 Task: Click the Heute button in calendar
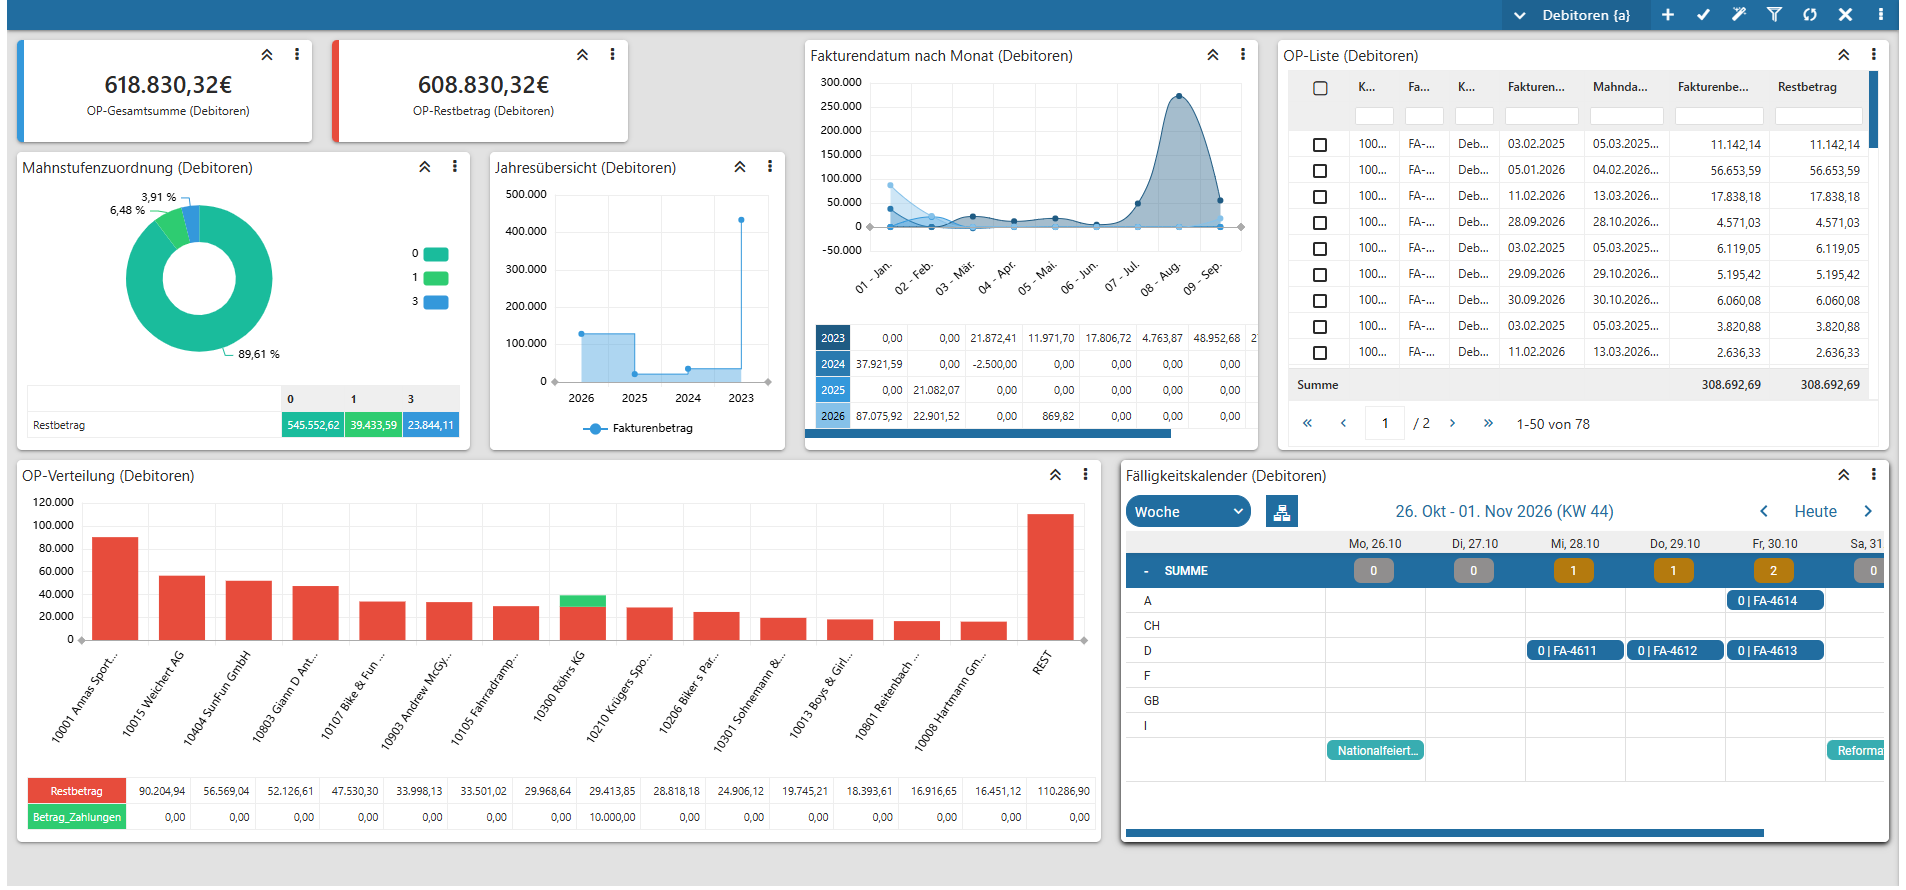point(1815,511)
